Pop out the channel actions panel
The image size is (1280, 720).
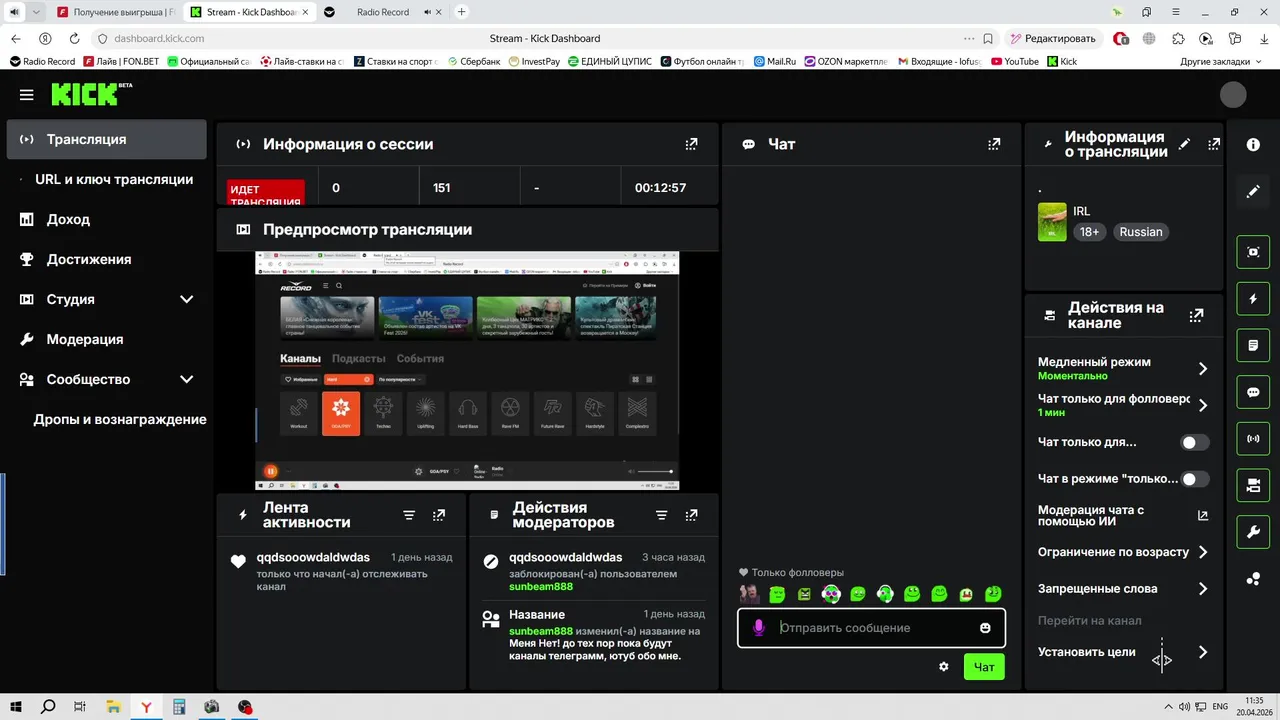coord(1196,315)
